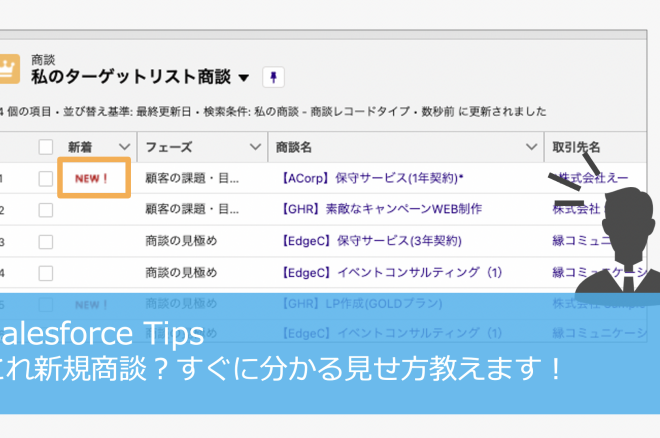660x438 pixels.
Task: Open the フェーズ column menu chevron
Action: [x=255, y=147]
